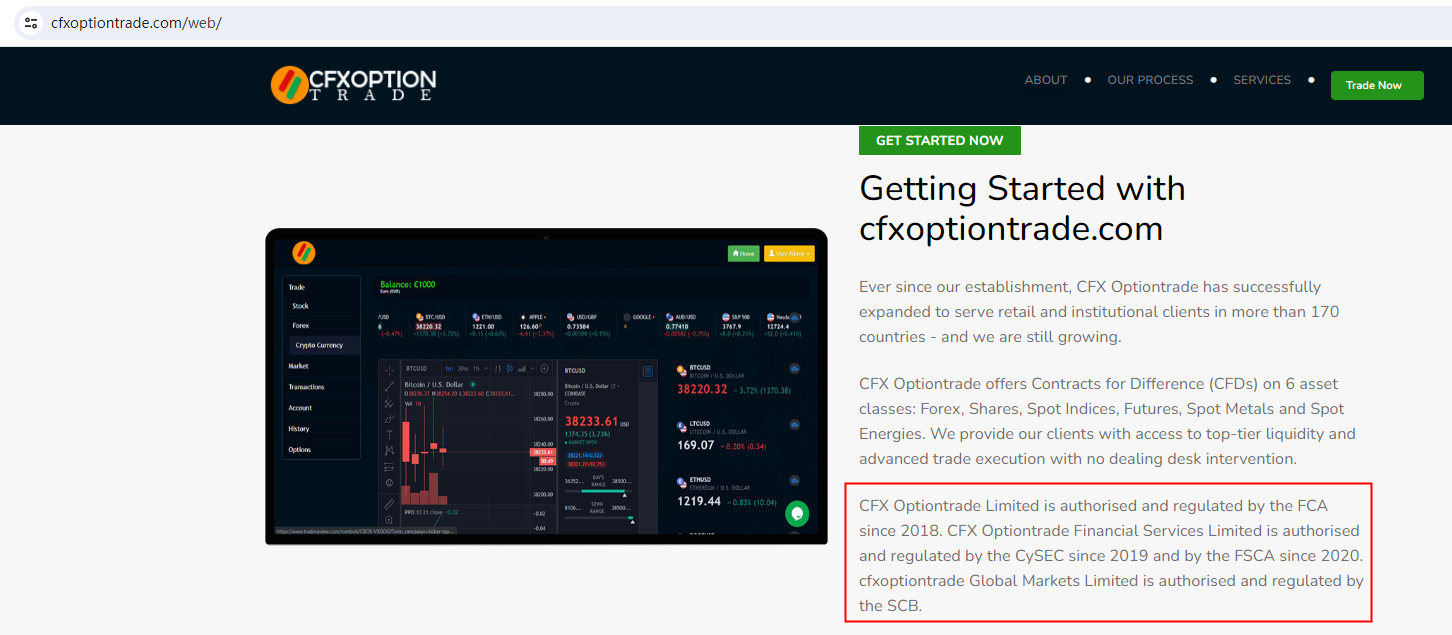Select emoji icon tool in preview chart
1452x635 pixels.
pyautogui.click(x=389, y=483)
